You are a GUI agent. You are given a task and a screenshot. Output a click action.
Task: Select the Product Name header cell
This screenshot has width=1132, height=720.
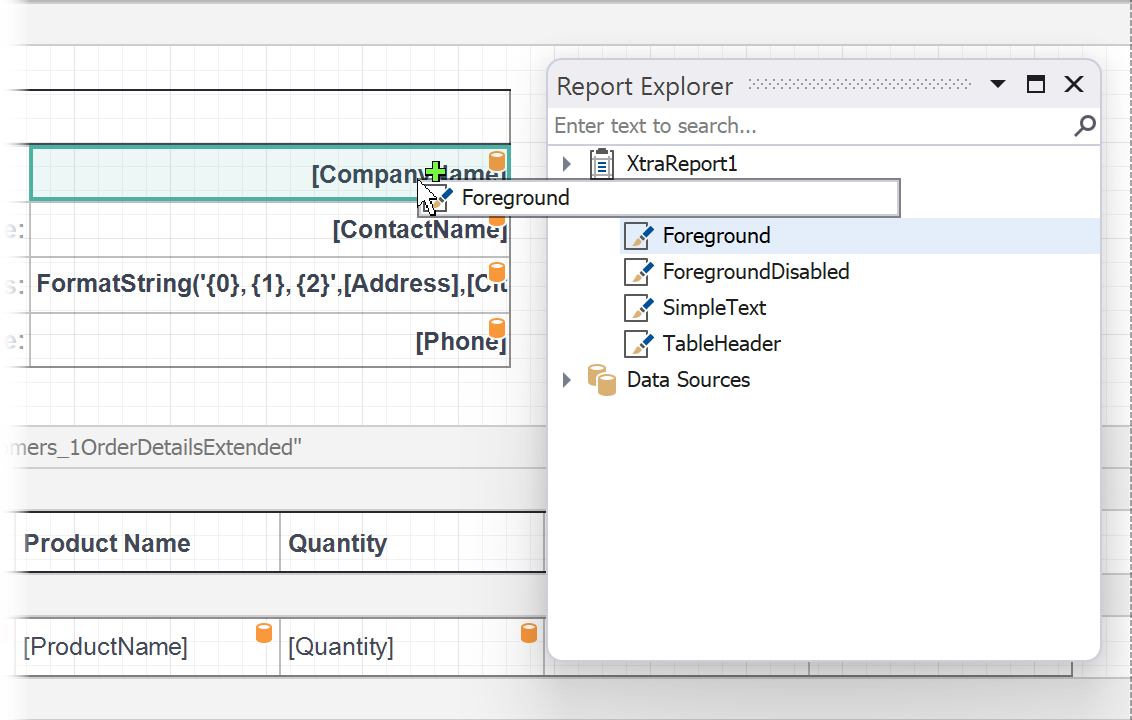[x=147, y=544]
